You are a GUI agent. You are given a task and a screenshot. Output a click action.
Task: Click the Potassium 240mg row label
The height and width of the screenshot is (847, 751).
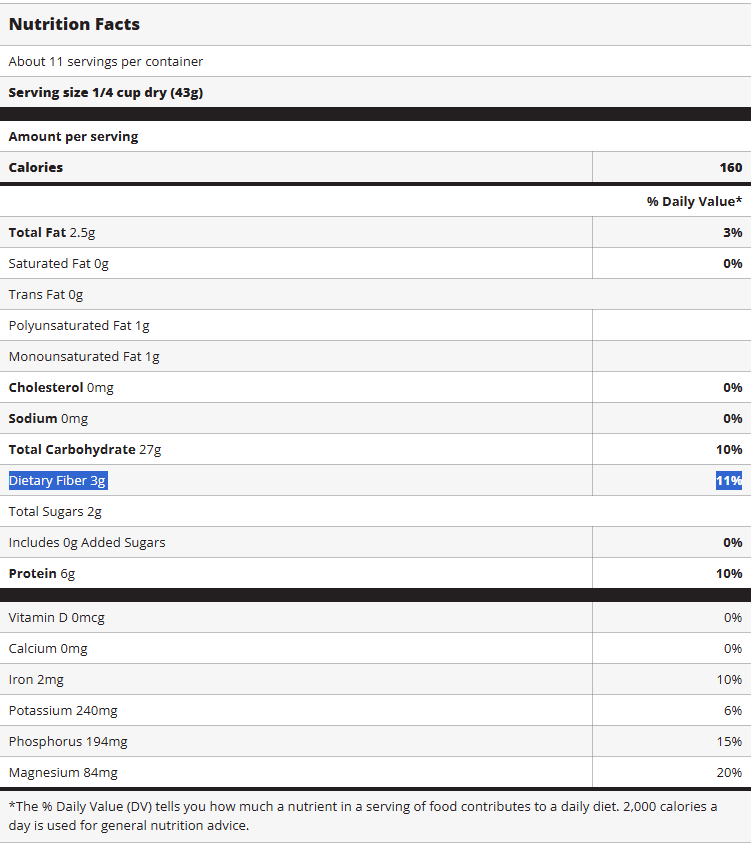click(x=63, y=710)
